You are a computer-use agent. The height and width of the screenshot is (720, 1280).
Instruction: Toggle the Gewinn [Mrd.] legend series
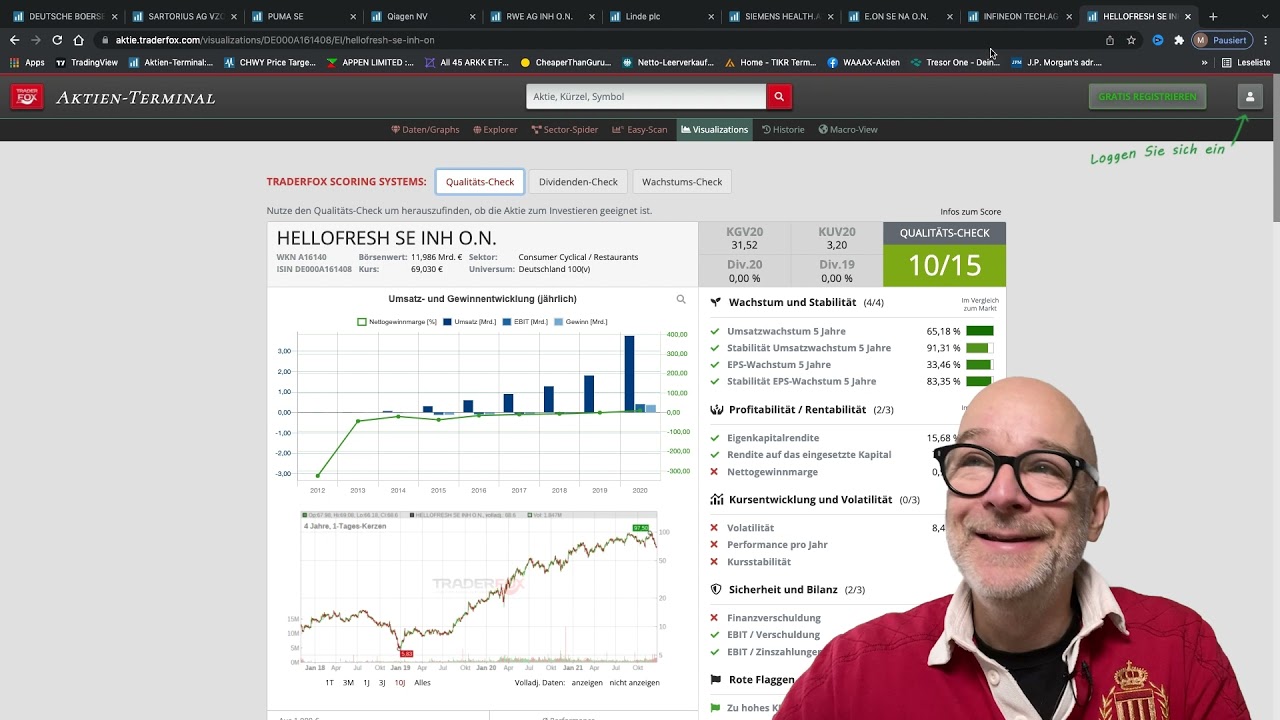tap(581, 322)
